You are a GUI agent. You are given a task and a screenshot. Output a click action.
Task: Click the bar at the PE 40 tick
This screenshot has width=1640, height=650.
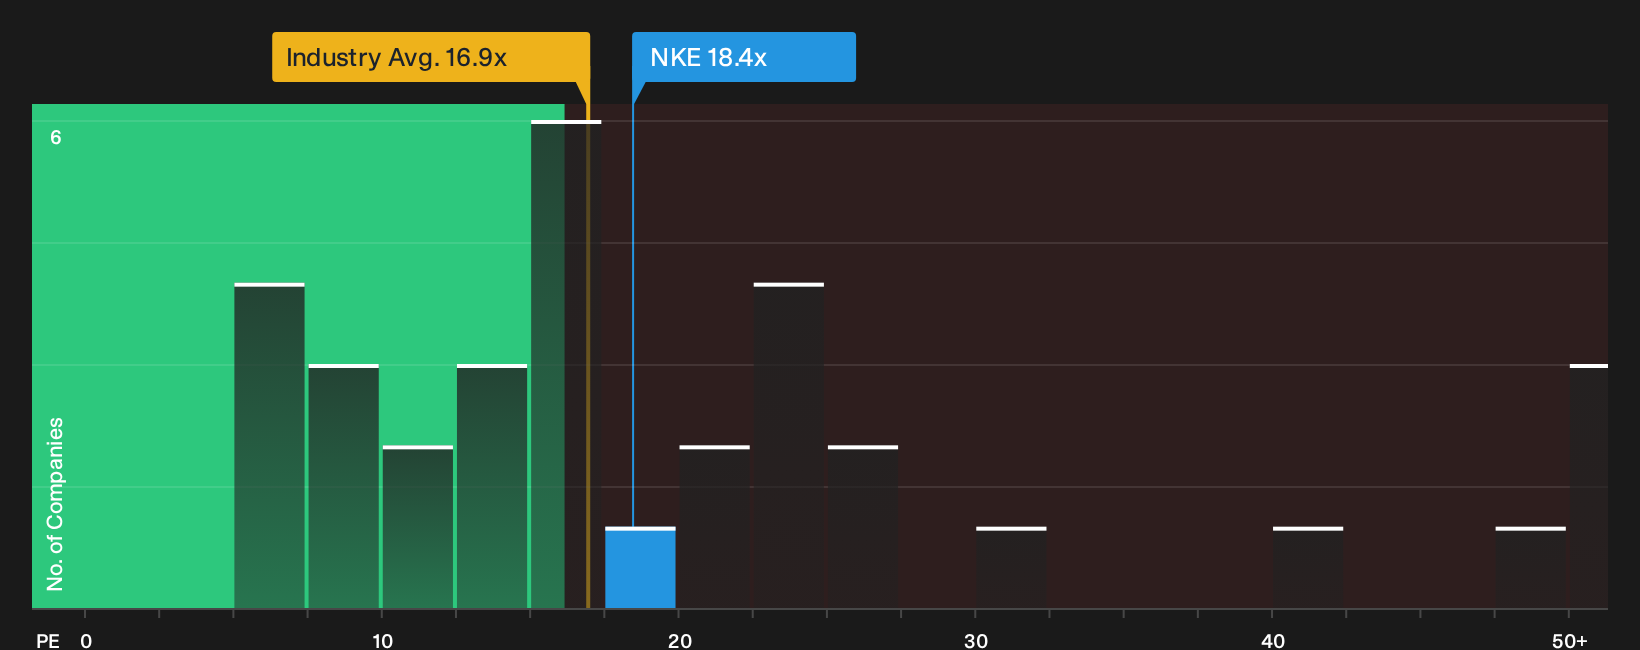[x=1308, y=568]
